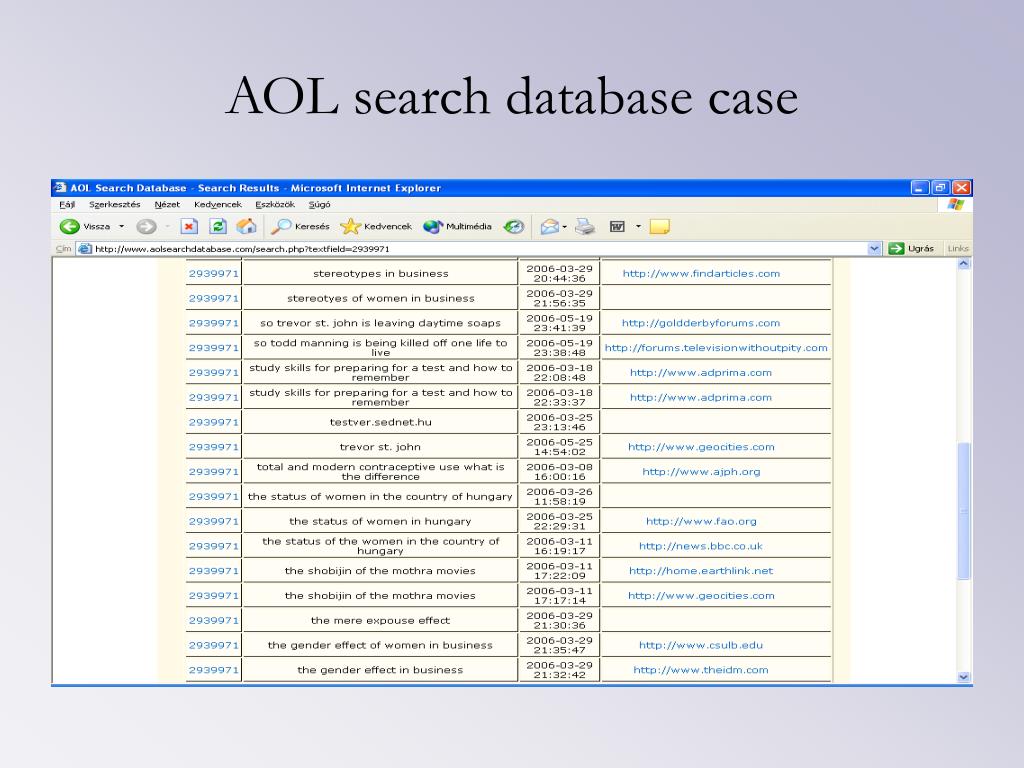Expand the Word edit icon dropdown arrow
The width and height of the screenshot is (1024, 768).
[638, 227]
